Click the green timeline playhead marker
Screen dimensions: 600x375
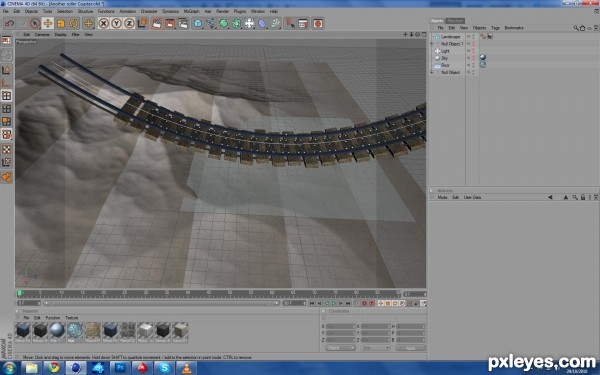click(x=19, y=293)
